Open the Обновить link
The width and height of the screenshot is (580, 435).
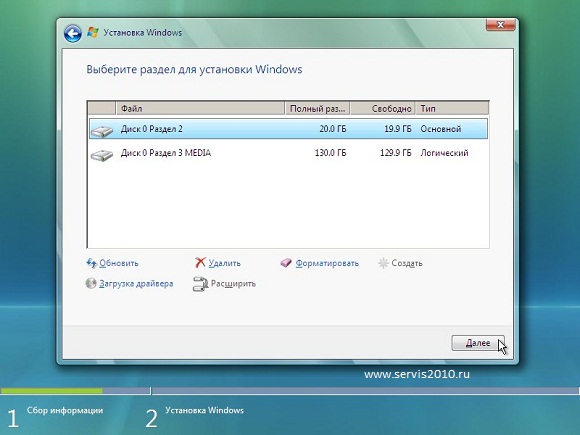(x=119, y=263)
